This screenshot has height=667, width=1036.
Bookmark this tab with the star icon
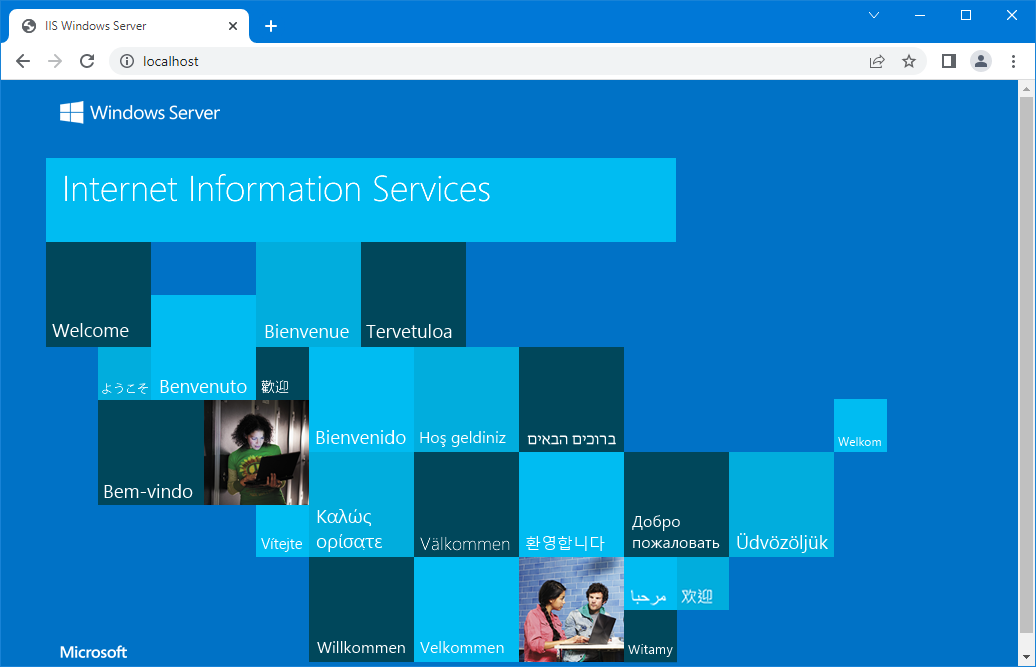click(x=909, y=61)
